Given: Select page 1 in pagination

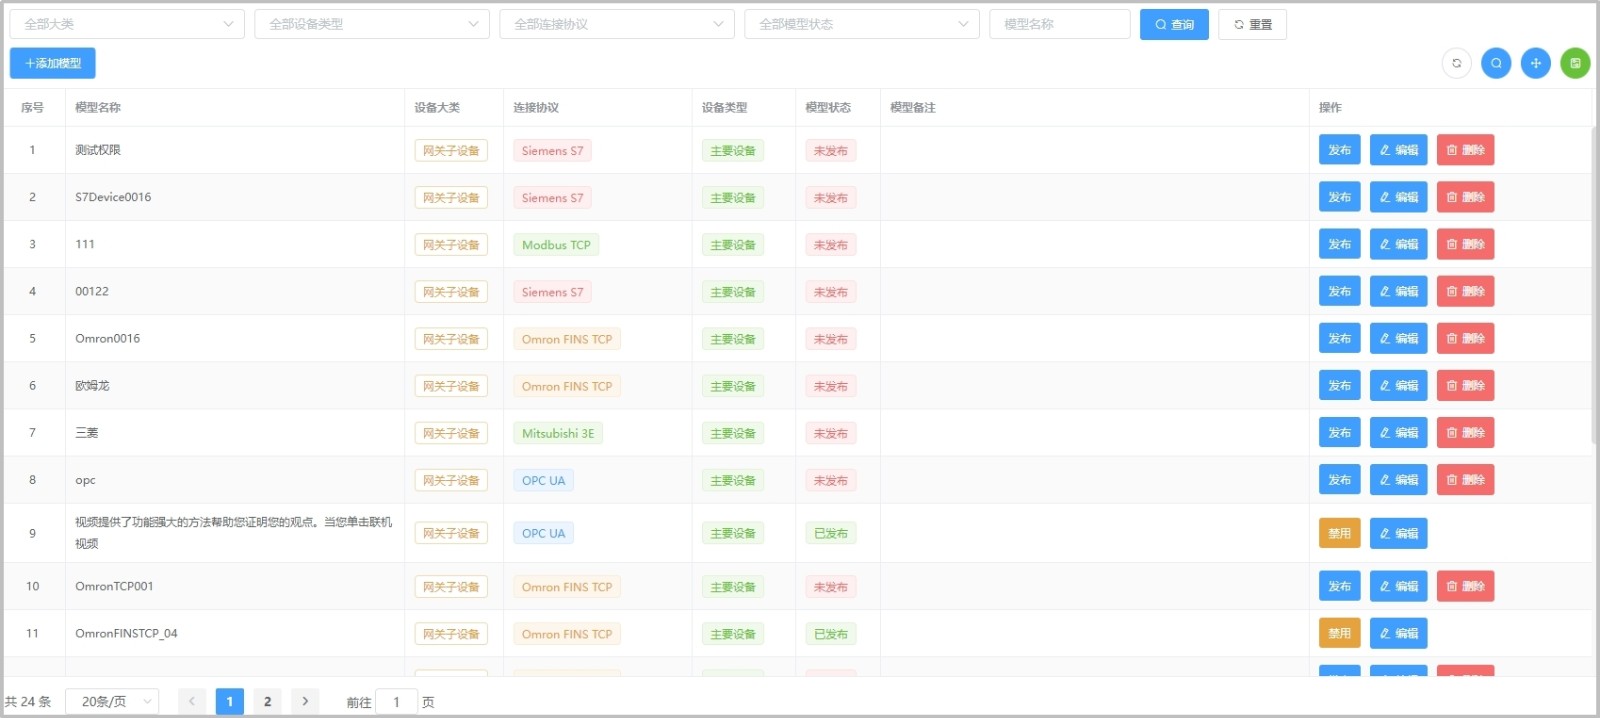Looking at the screenshot, I should pyautogui.click(x=229, y=701).
